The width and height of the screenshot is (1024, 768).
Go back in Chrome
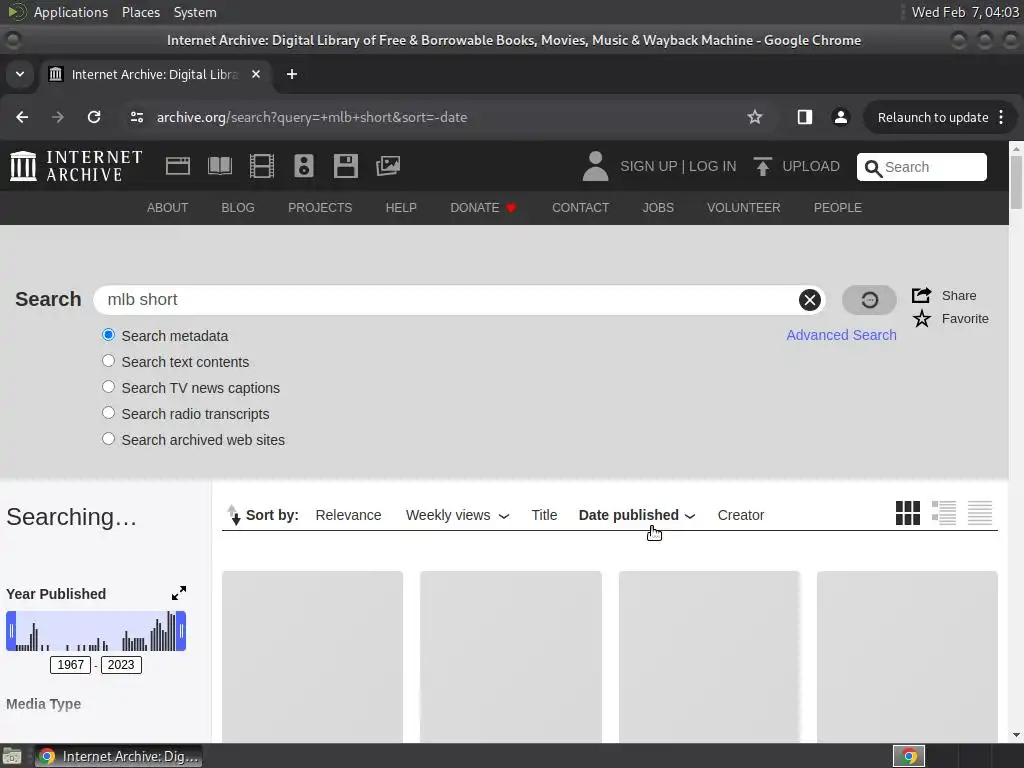click(x=22, y=117)
